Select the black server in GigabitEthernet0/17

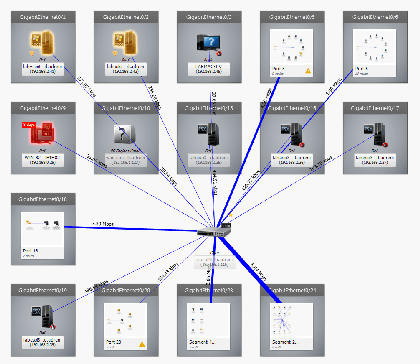point(375,134)
